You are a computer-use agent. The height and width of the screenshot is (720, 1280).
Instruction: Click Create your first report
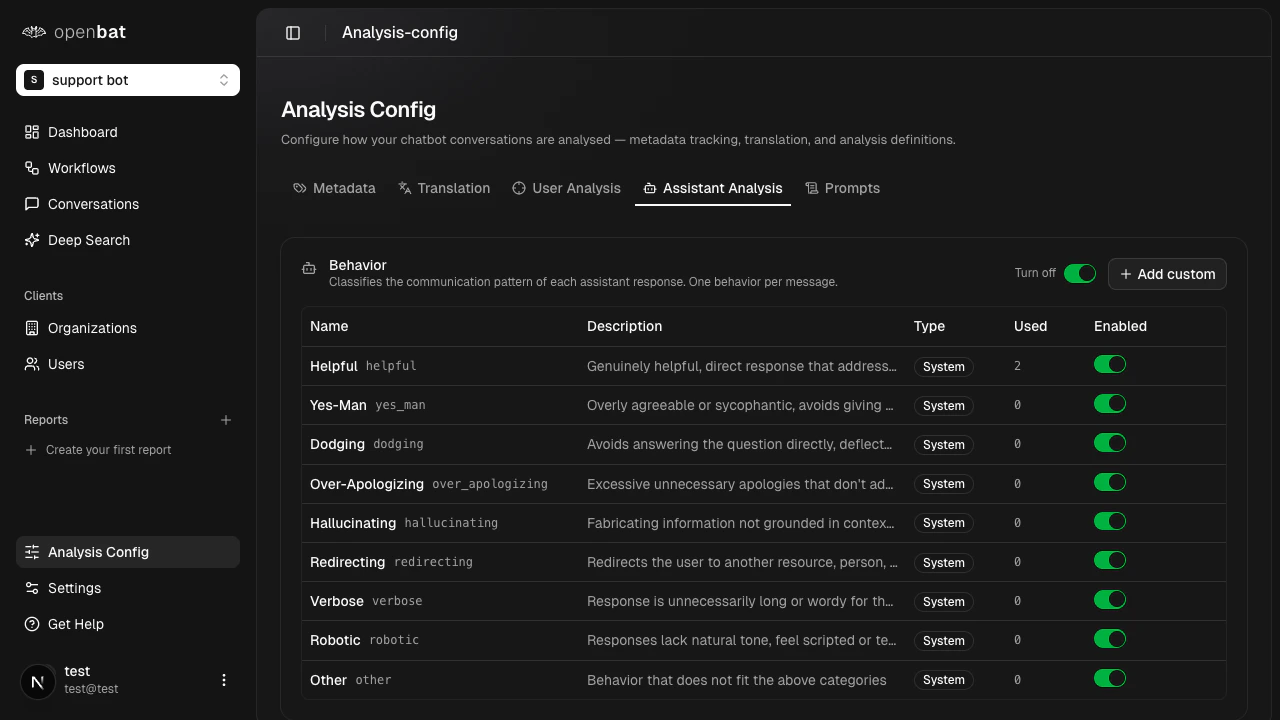coord(108,450)
